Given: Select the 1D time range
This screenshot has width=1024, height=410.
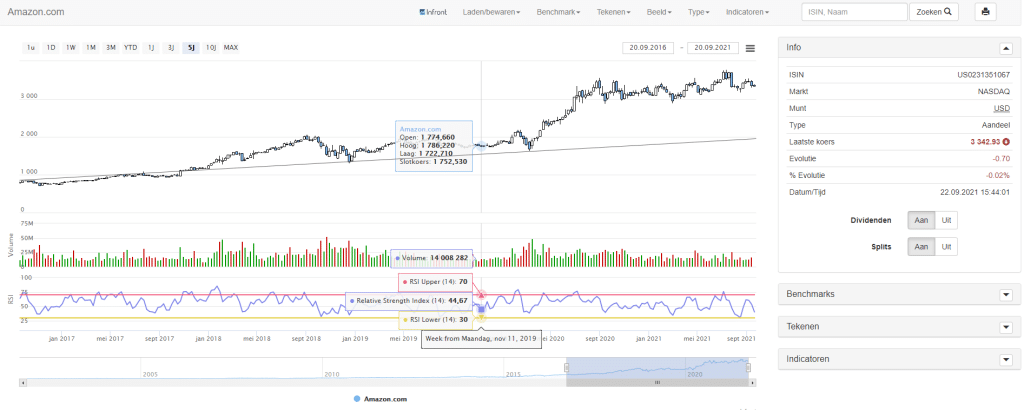Looking at the screenshot, I should click(51, 48).
